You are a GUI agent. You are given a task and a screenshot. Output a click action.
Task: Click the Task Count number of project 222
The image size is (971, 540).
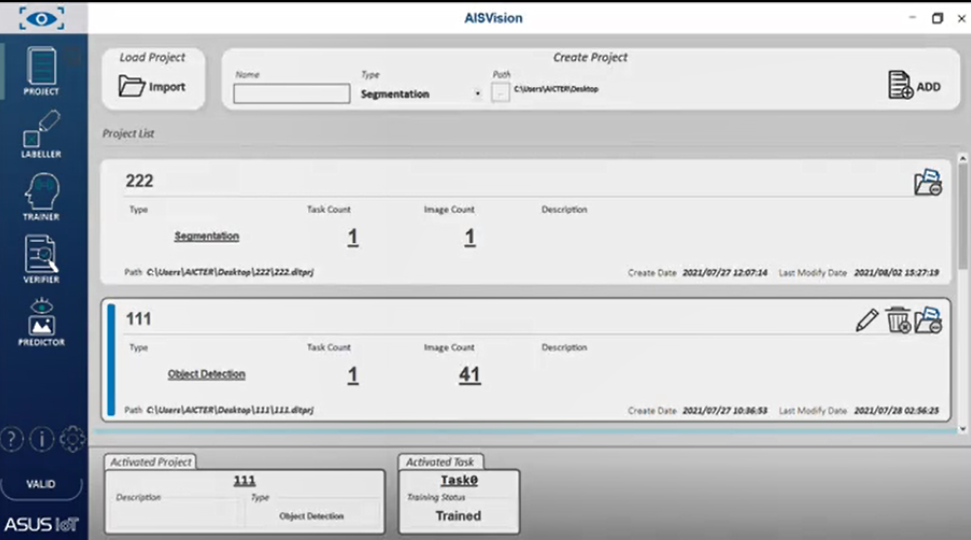coord(352,237)
